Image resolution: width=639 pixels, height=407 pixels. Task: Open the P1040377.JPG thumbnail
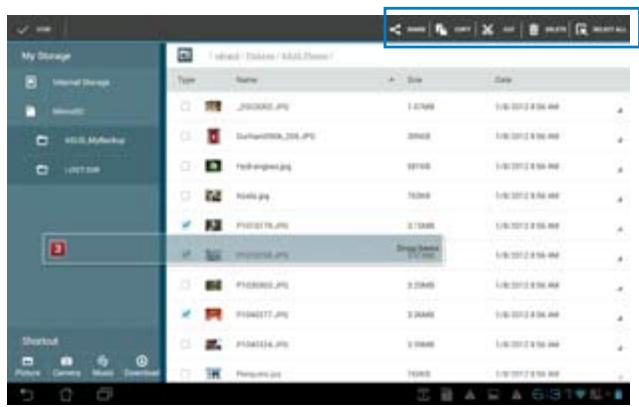213,314
